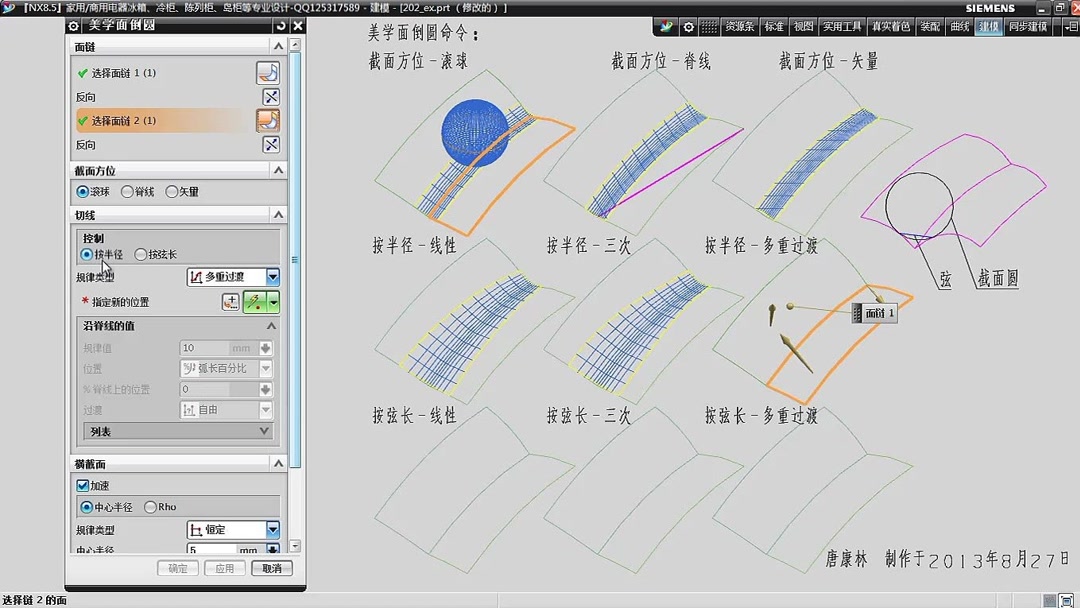The height and width of the screenshot is (608, 1080).
Task: Click the green snap point icon
Action: 253,300
